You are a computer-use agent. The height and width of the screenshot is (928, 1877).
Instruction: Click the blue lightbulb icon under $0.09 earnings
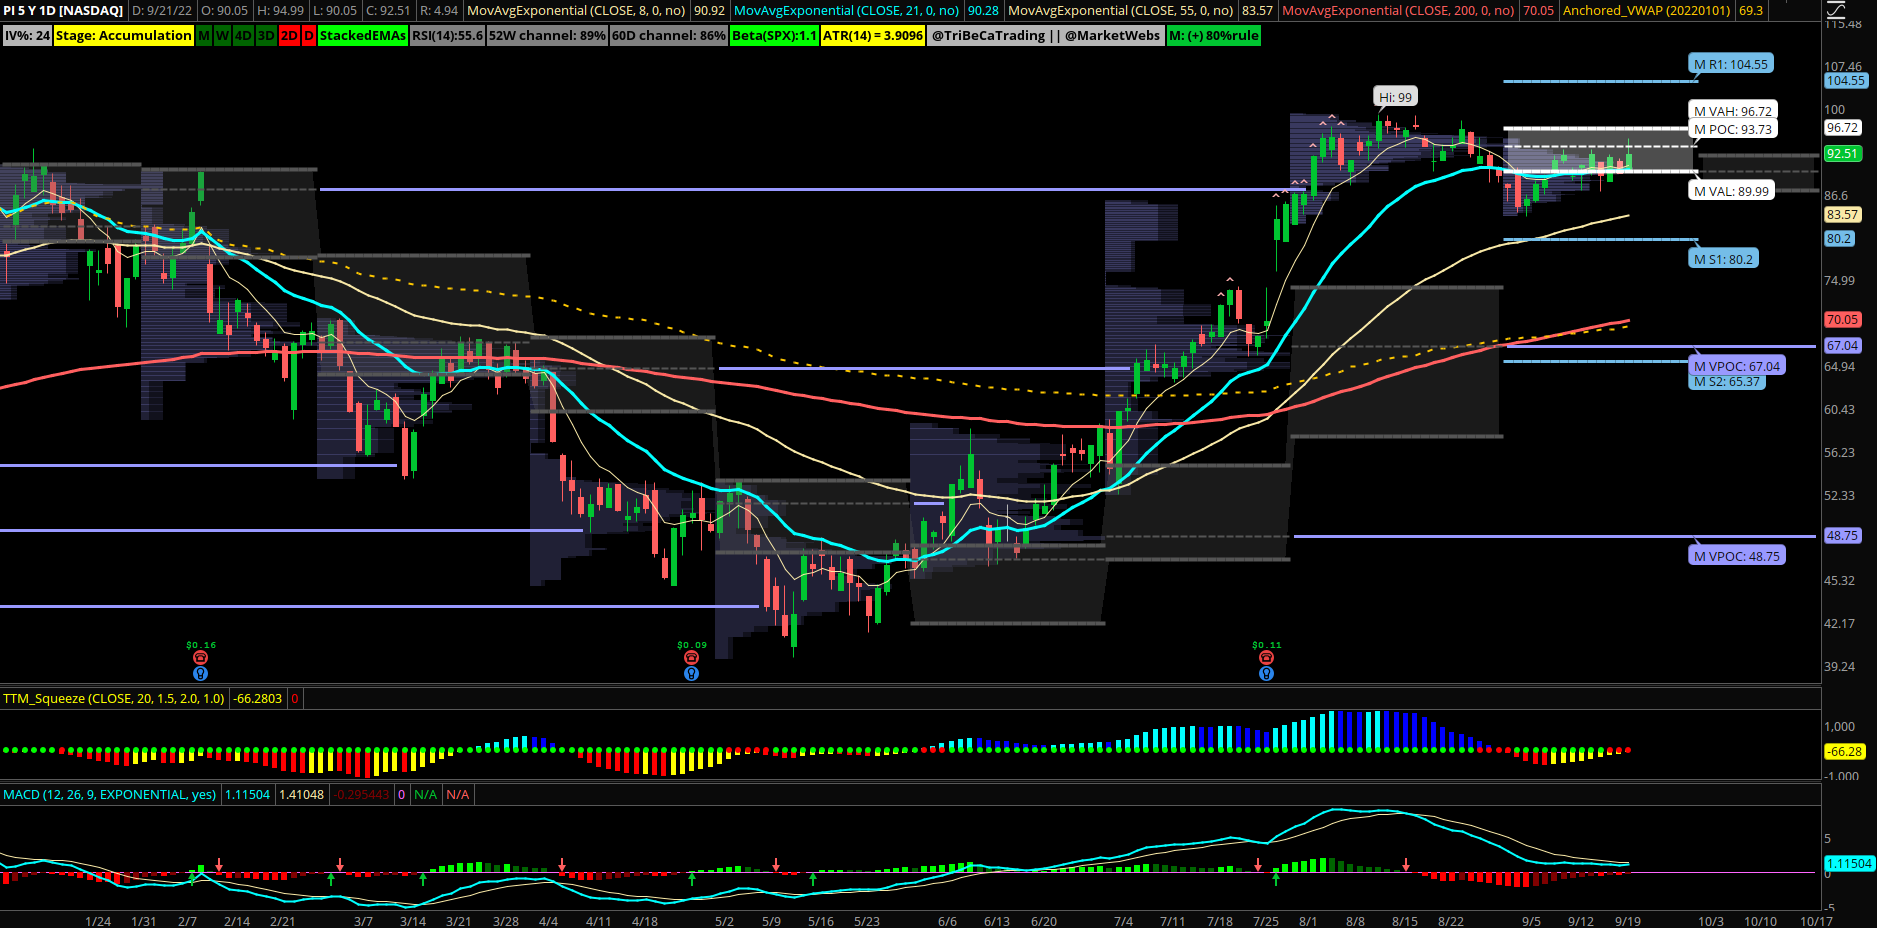(691, 674)
